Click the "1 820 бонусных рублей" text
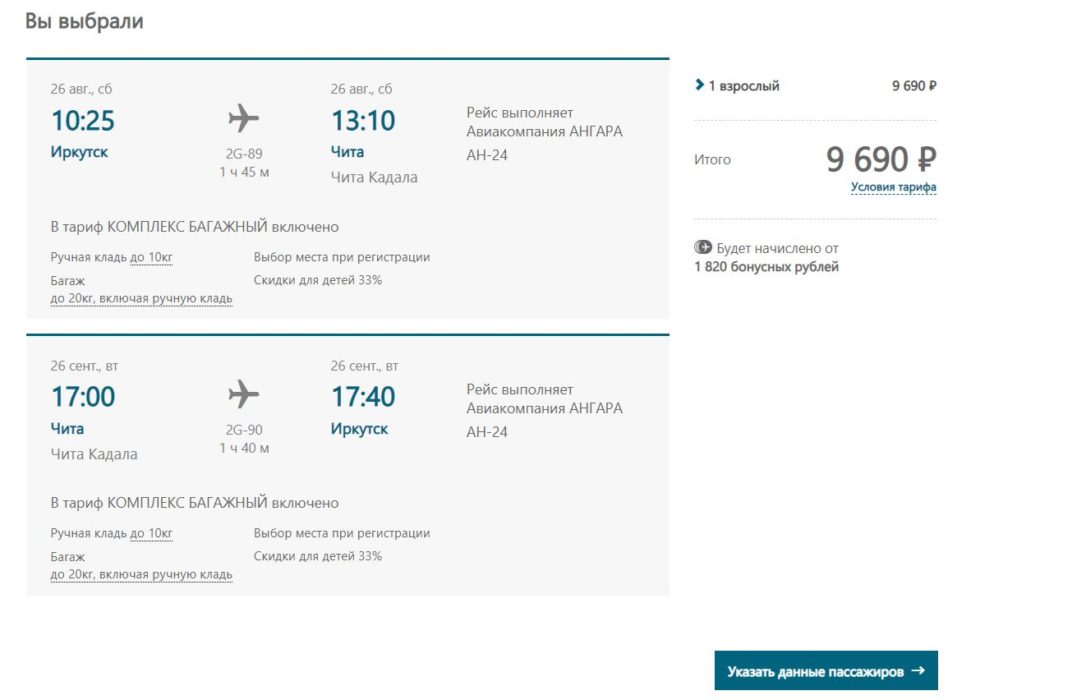 (x=766, y=267)
